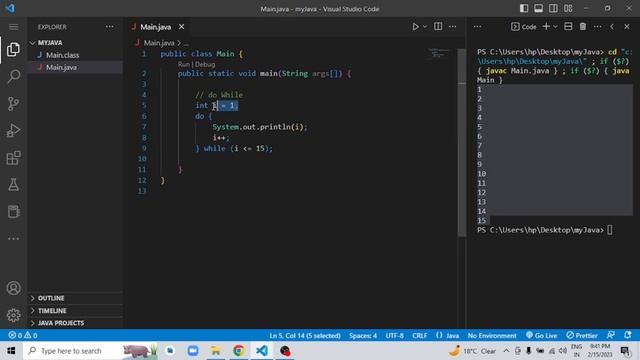Open terminal panel views ellipsis
Viewport: 640px width, 360px height.
(477, 27)
